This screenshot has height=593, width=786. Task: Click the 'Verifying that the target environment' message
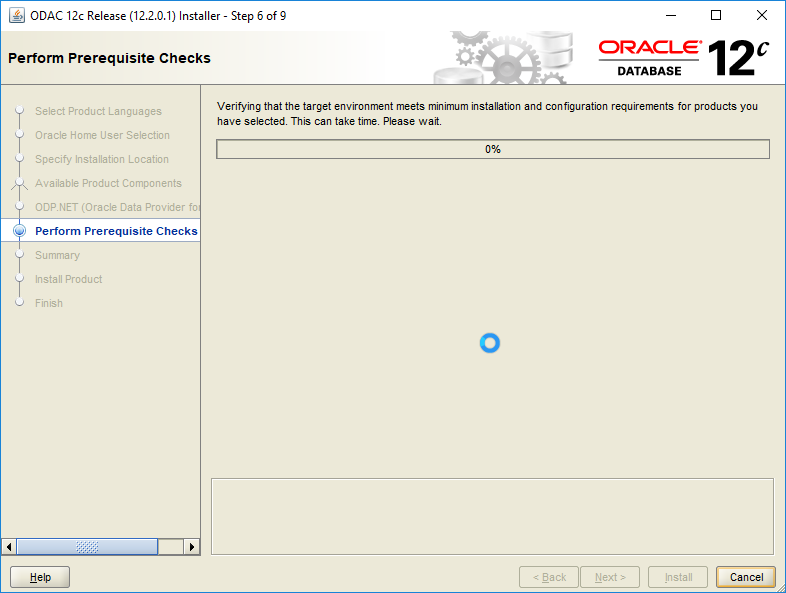click(x=487, y=114)
